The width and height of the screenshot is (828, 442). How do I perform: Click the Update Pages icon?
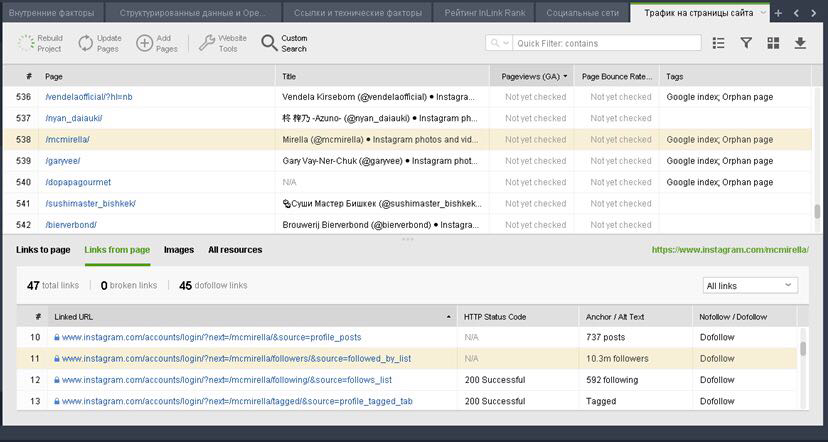tap(86, 43)
